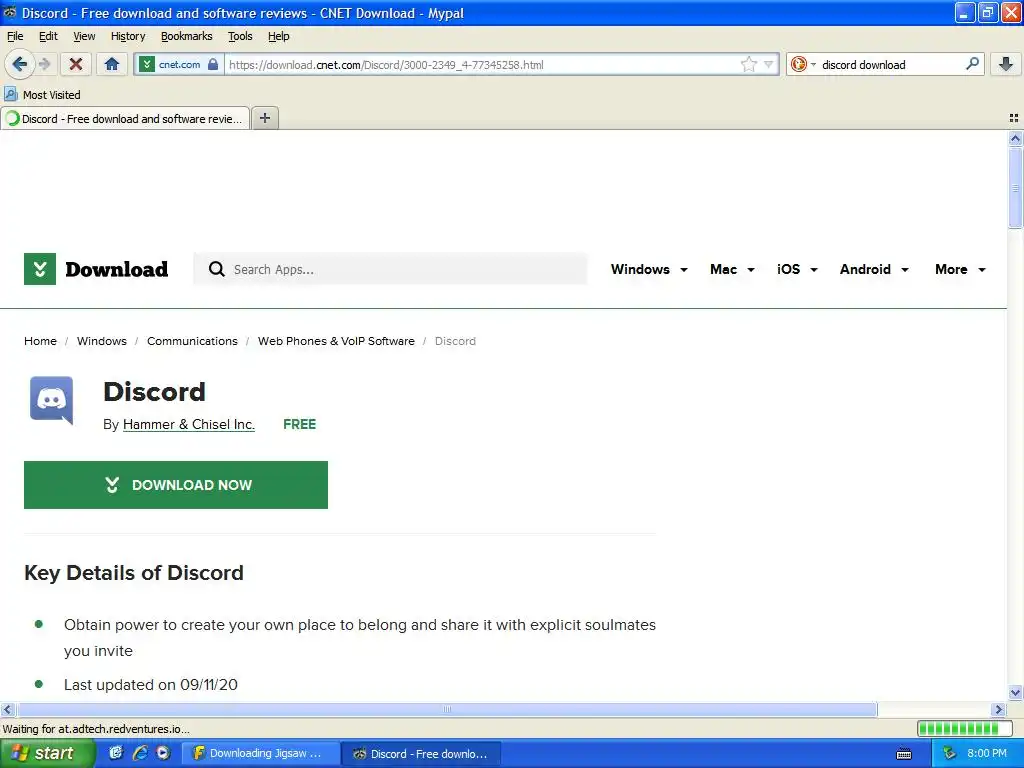Click the green DOWNLOAD NOW button
Screen dimensions: 1024x768
coord(176,485)
